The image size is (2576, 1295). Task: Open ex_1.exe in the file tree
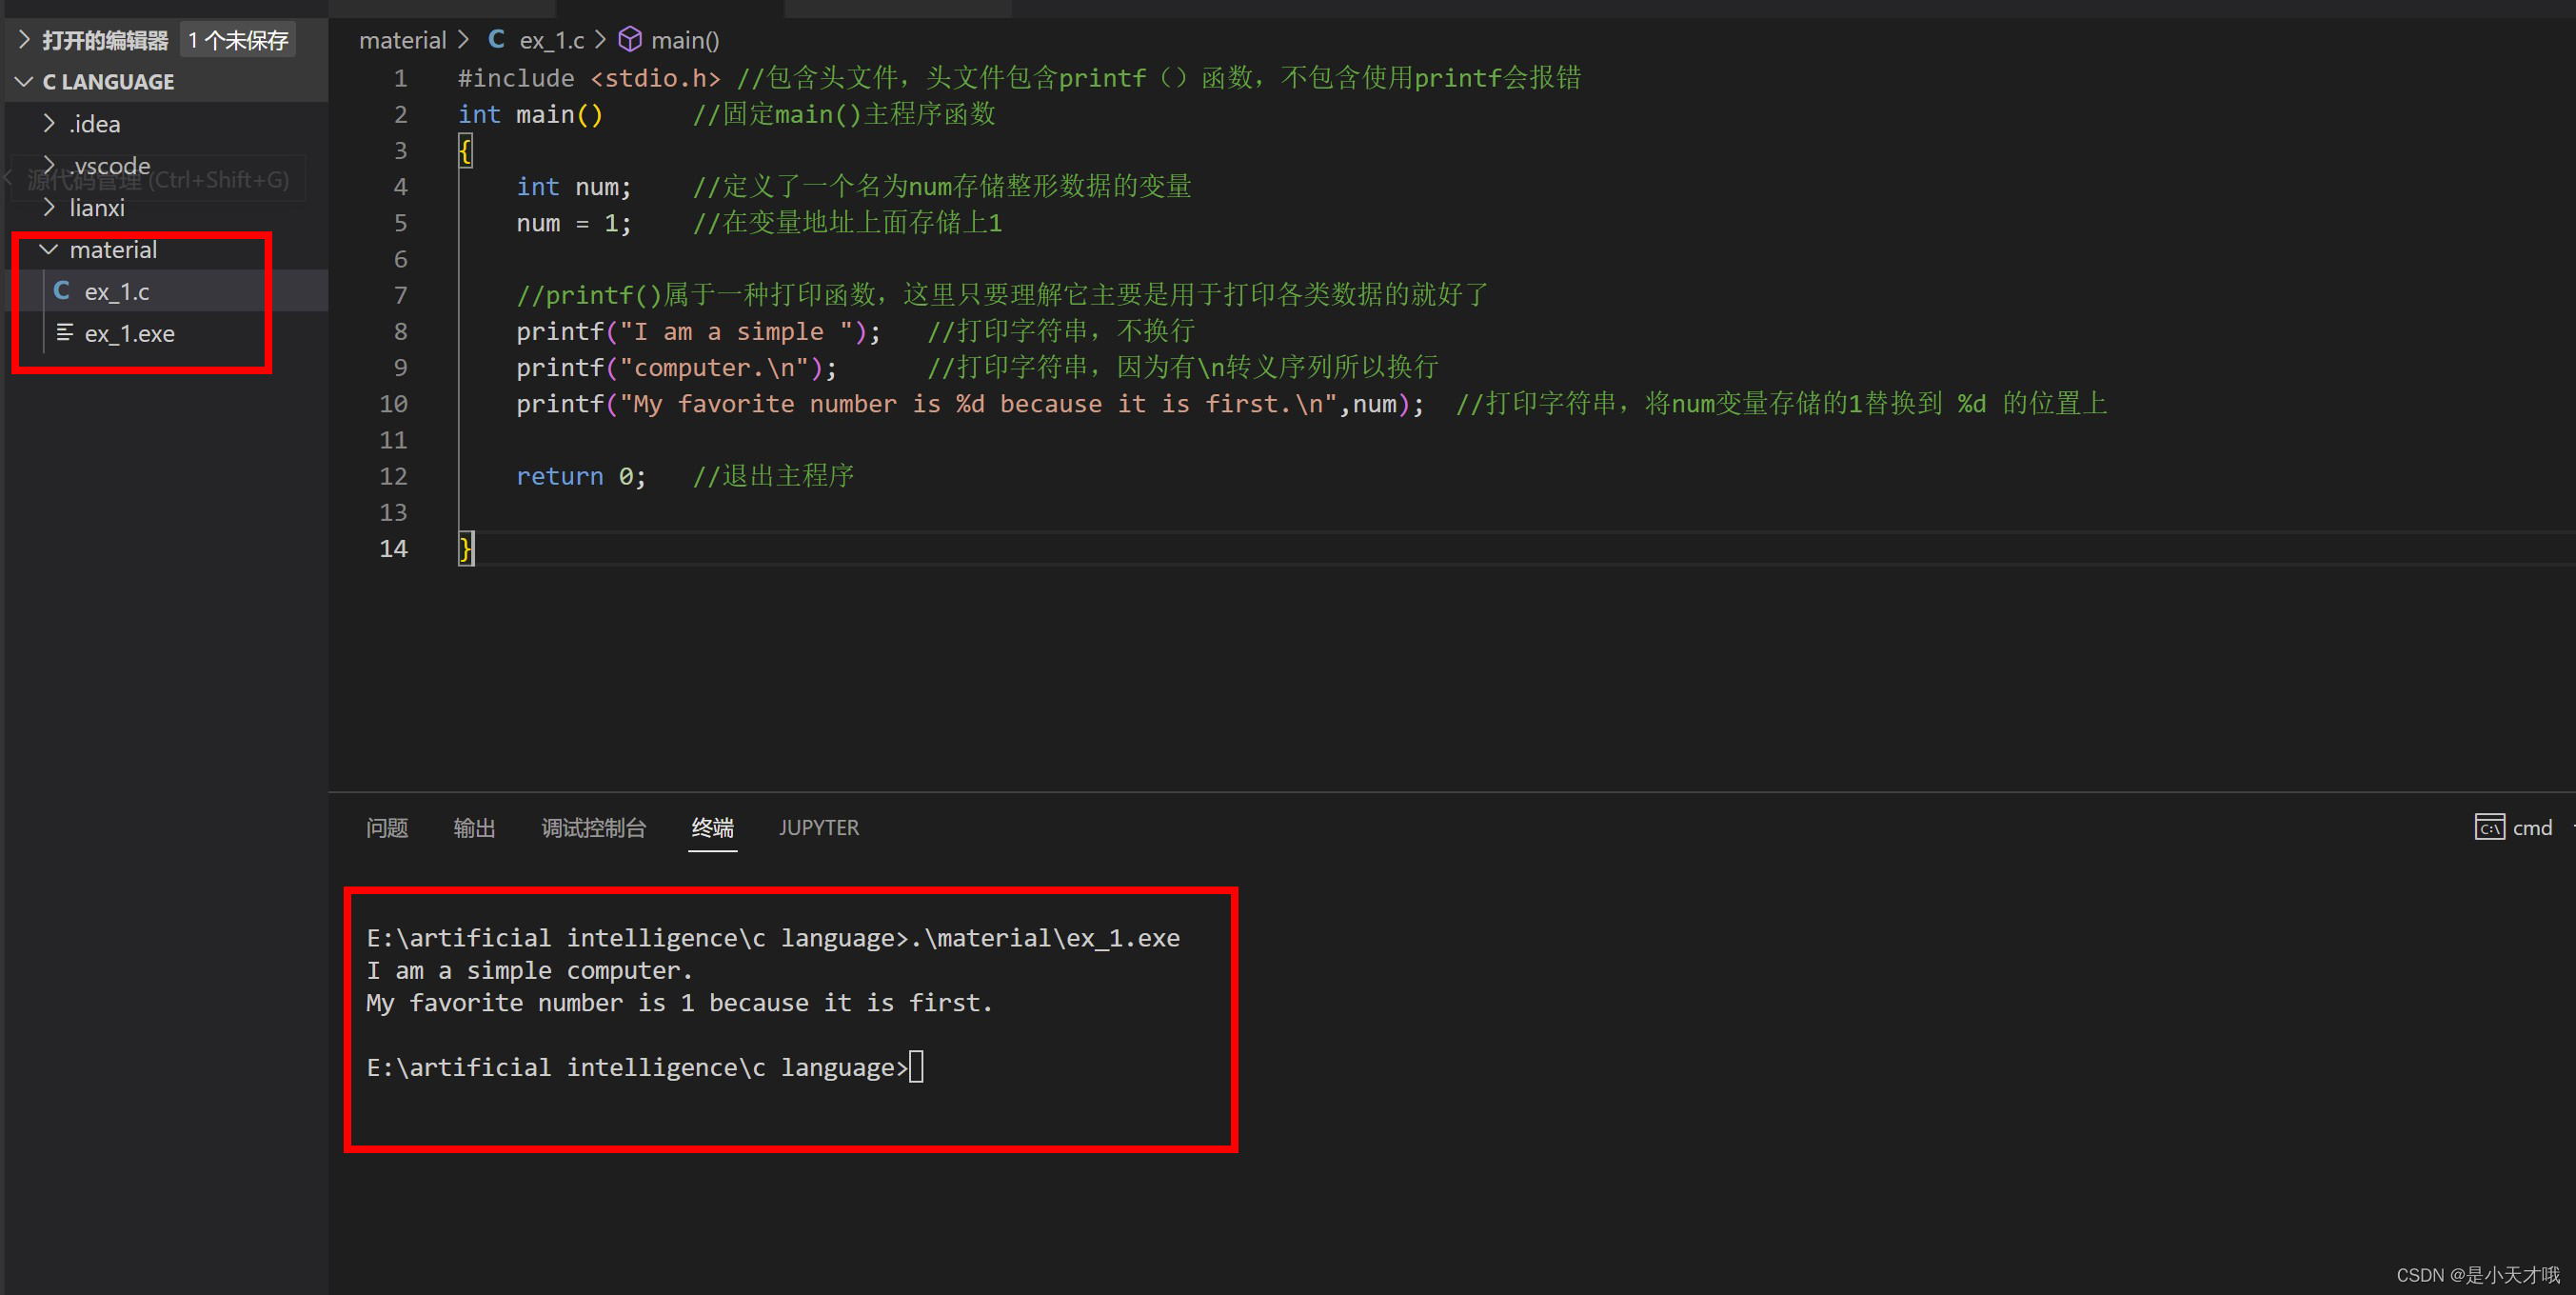(x=129, y=334)
